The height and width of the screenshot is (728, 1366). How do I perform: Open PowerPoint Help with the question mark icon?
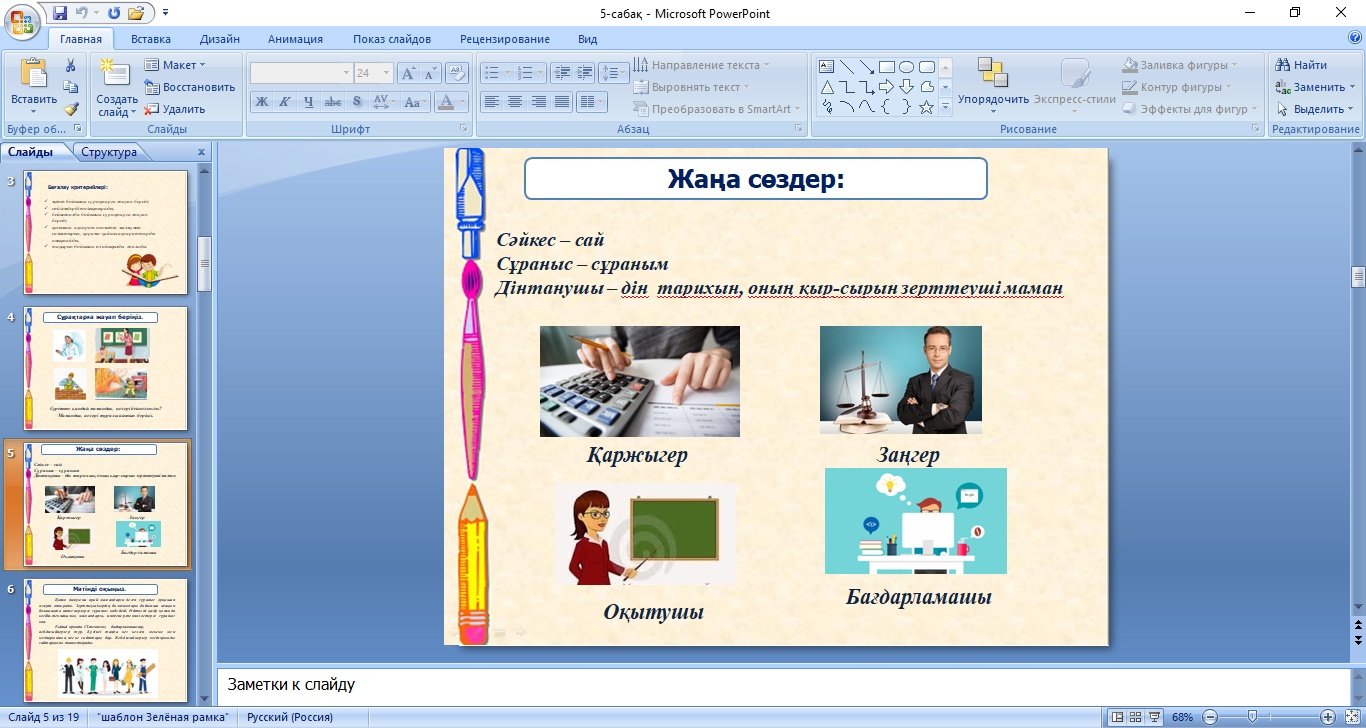tap(1355, 38)
